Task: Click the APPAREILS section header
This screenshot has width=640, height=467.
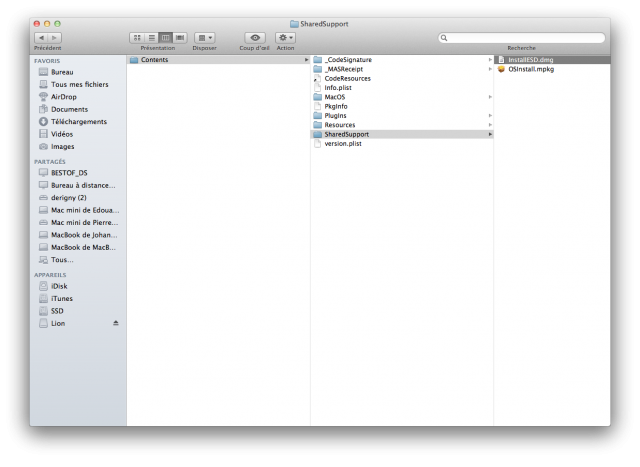Action: [x=50, y=275]
